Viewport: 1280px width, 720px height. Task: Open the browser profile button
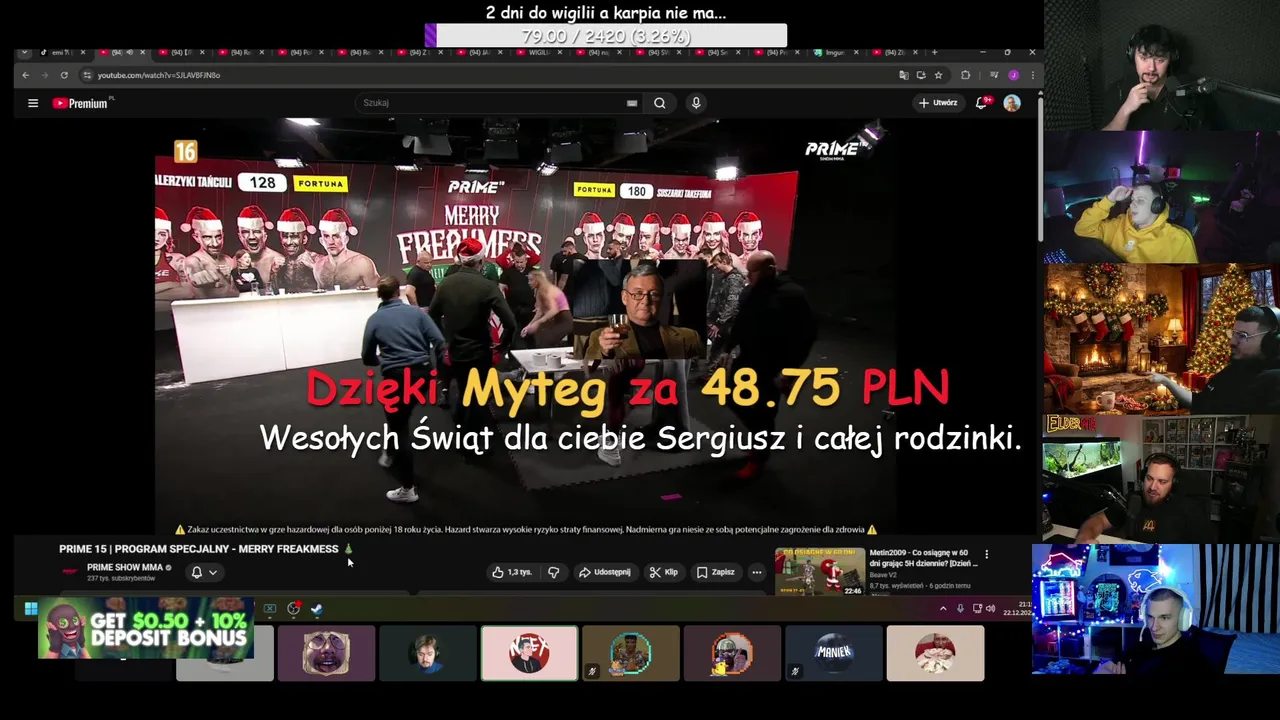[1013, 75]
